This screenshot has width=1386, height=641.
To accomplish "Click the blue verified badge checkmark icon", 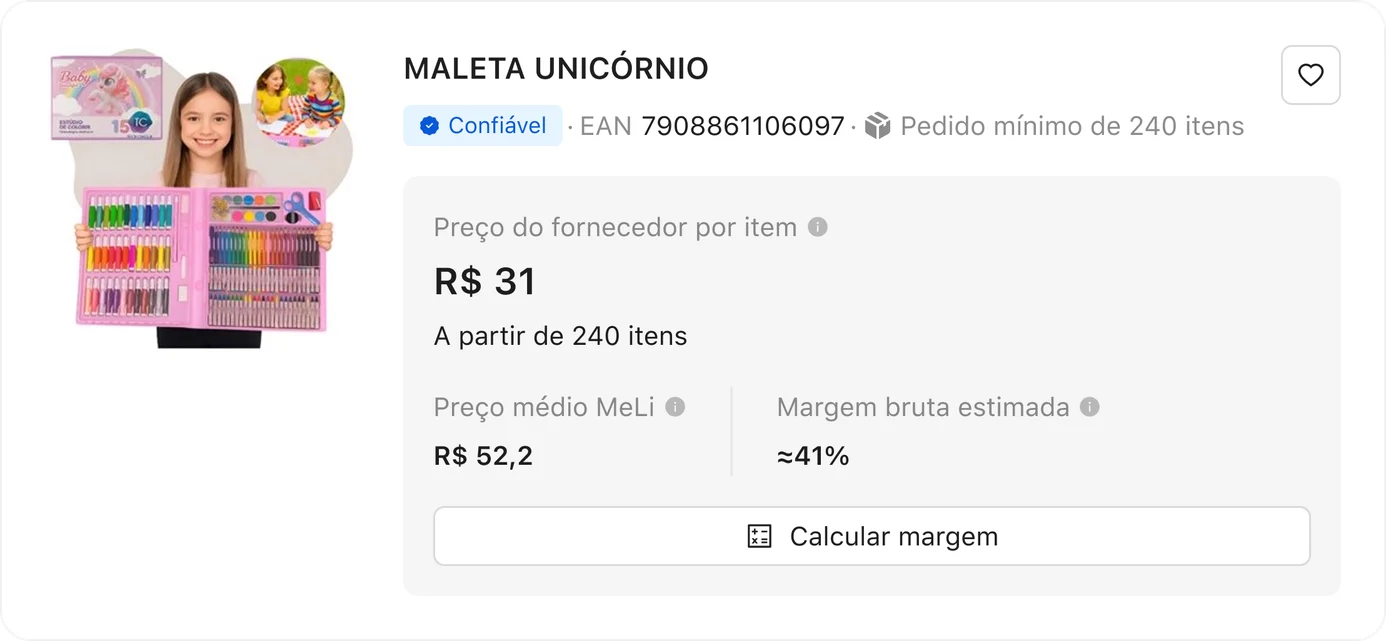I will tap(429, 126).
